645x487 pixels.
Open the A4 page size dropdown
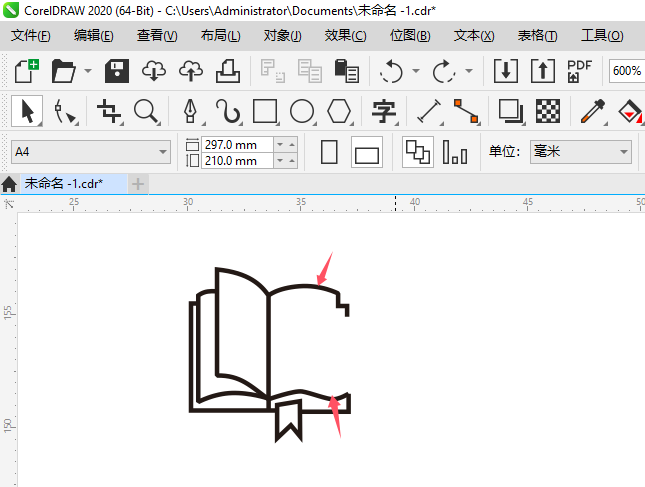tap(163, 152)
